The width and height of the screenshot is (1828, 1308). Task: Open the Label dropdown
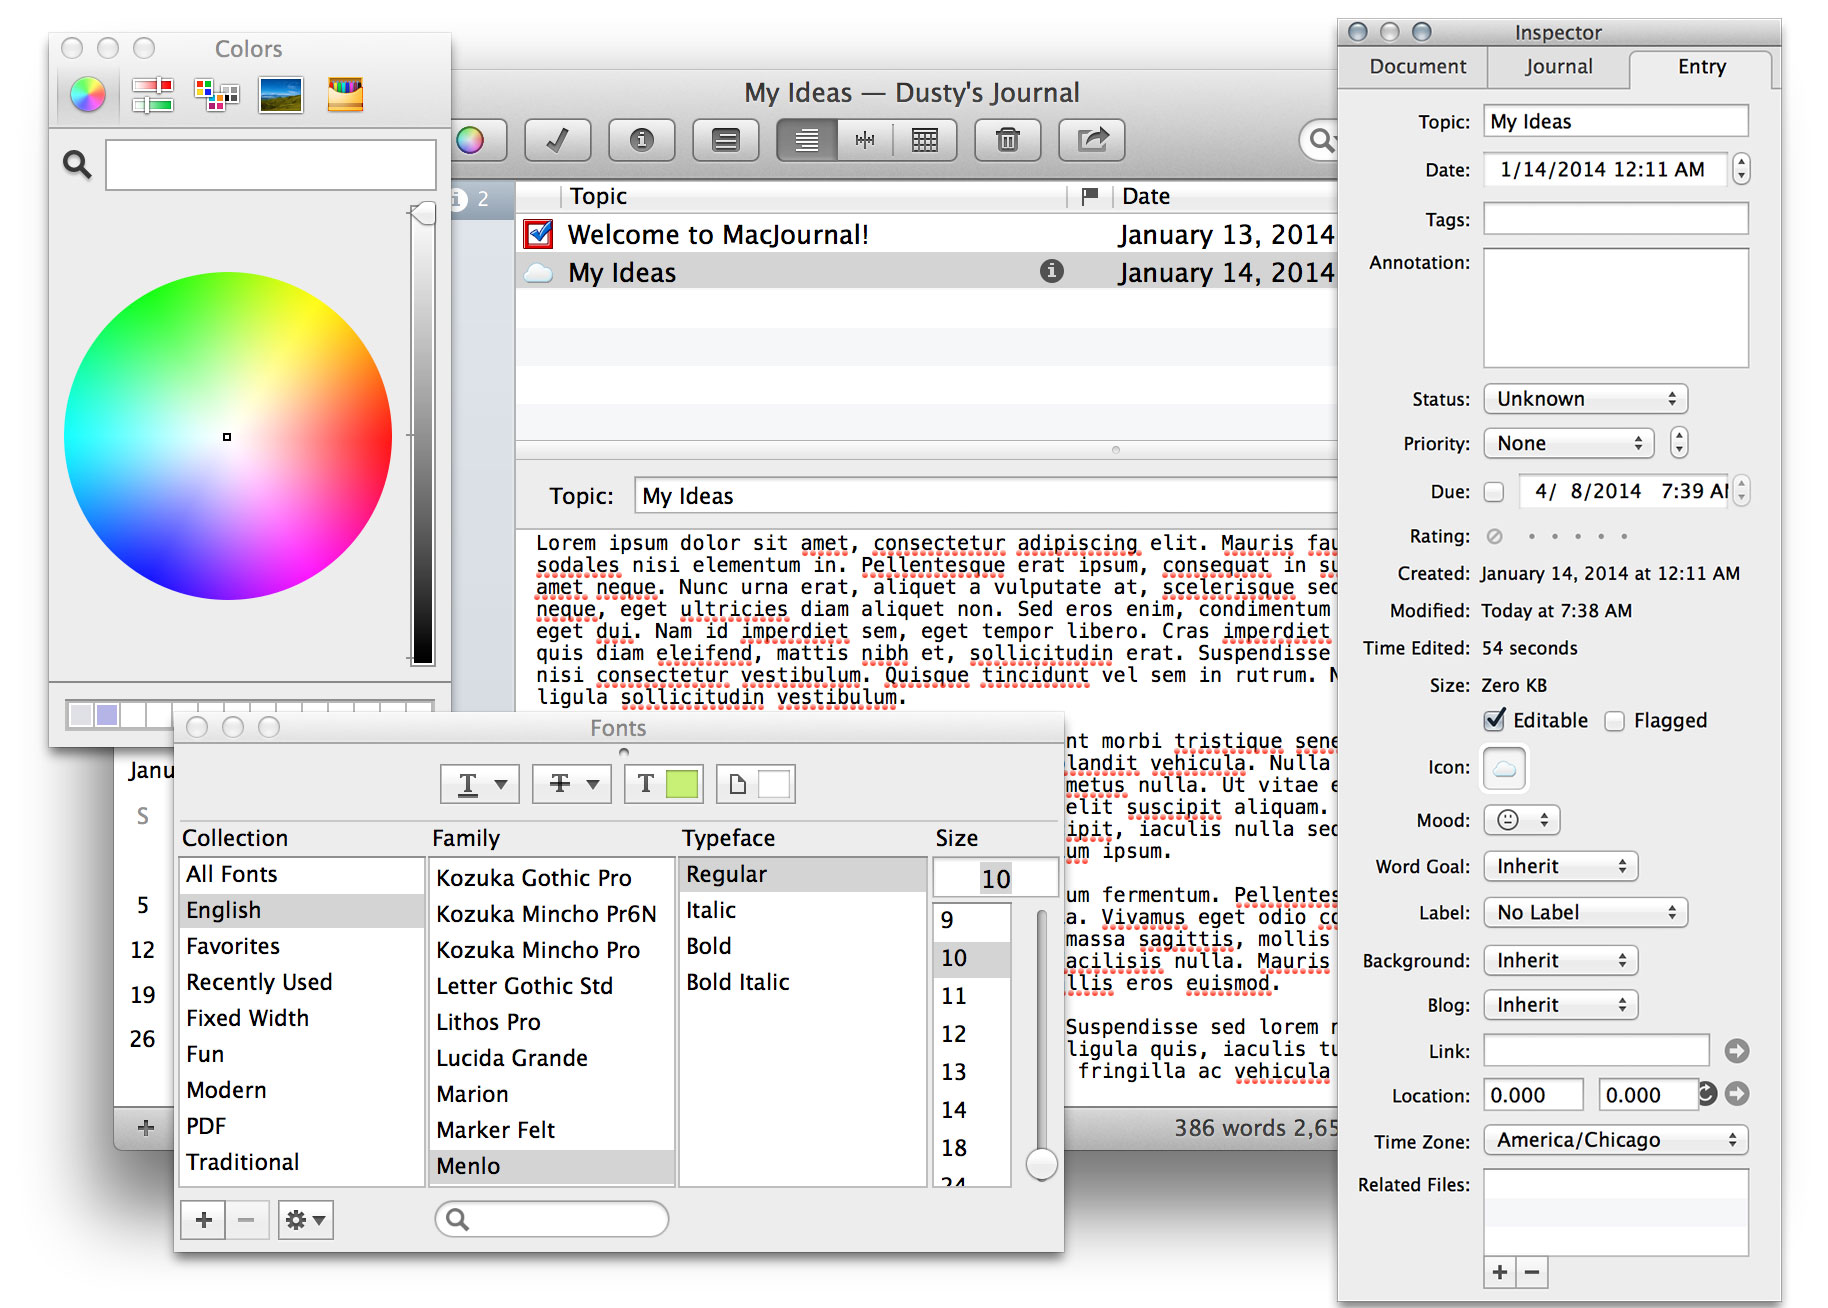(x=1585, y=912)
